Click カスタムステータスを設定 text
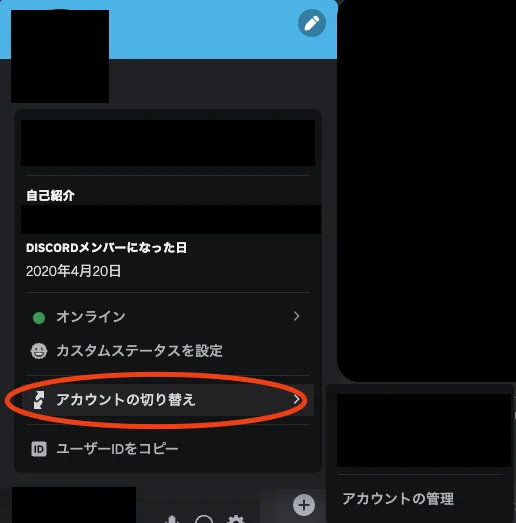516x523 pixels. [x=139, y=351]
